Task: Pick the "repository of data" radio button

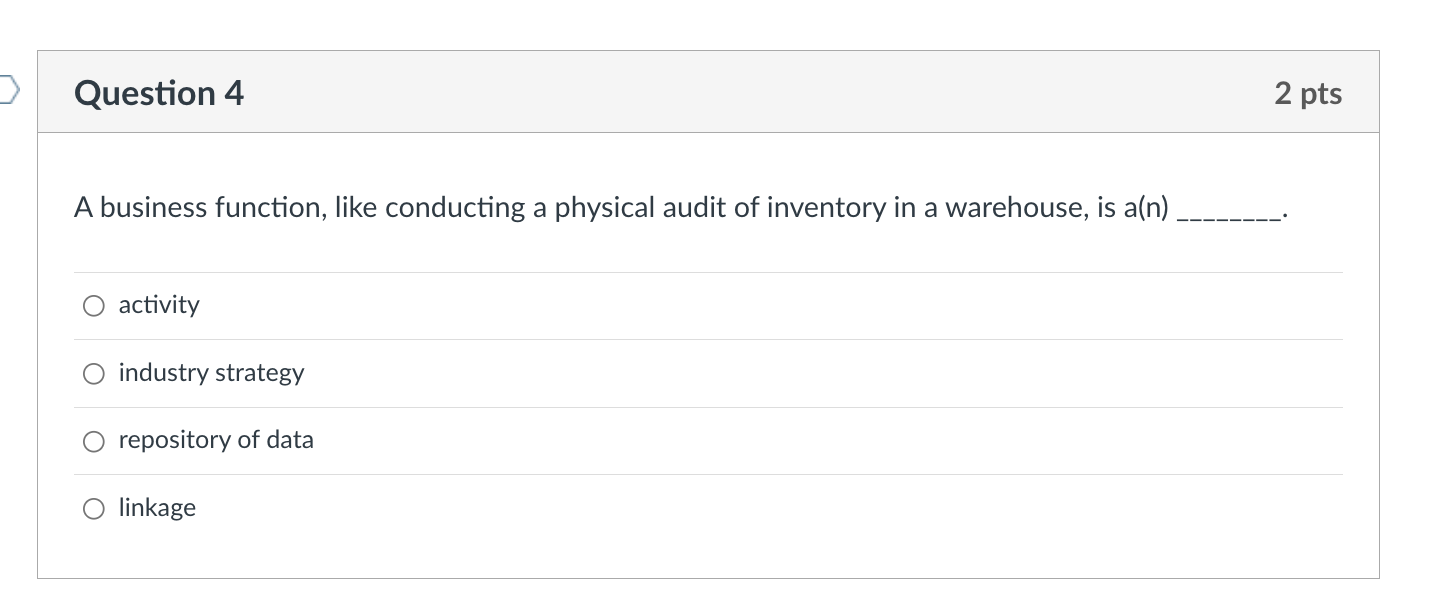Action: click(93, 441)
